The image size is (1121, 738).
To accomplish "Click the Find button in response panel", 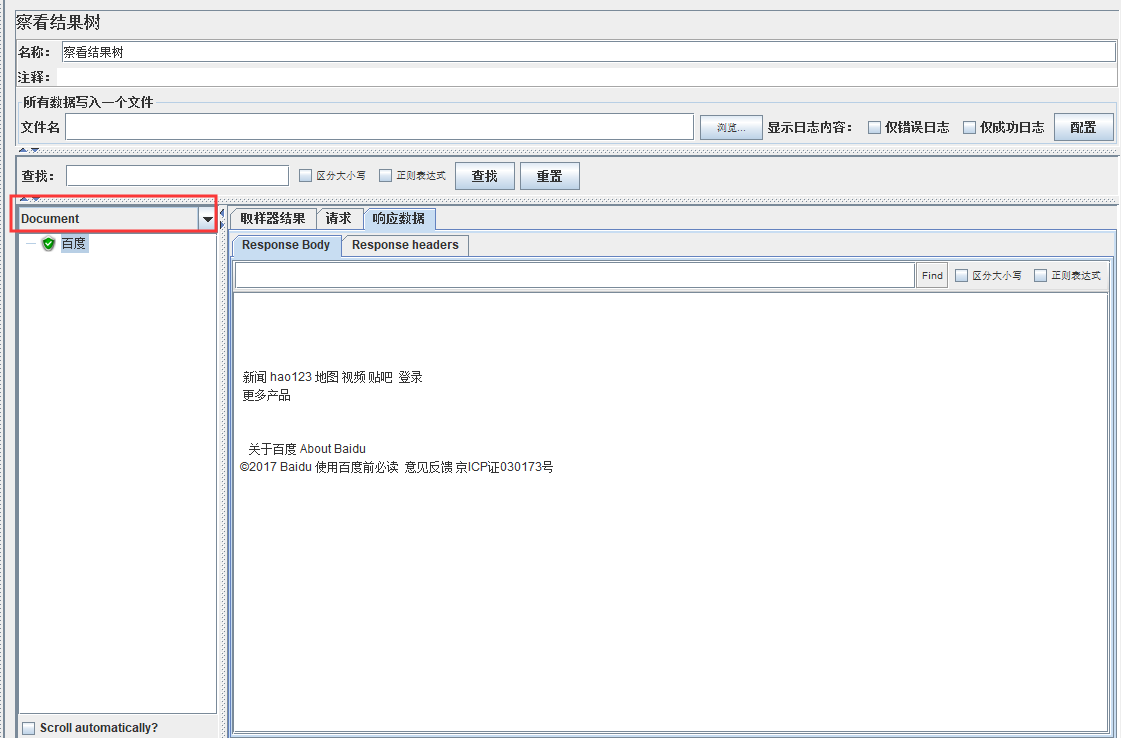I will (x=931, y=275).
